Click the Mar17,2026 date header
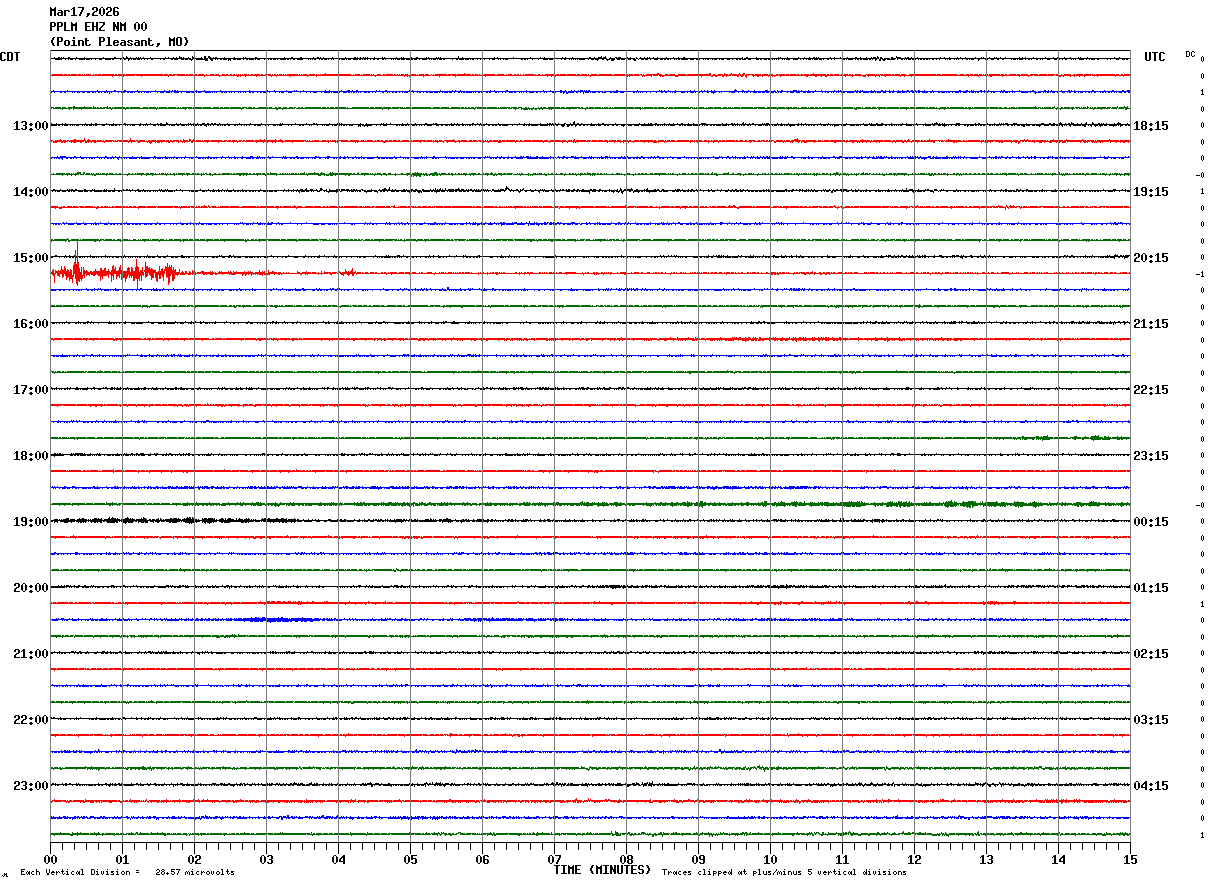 84,12
